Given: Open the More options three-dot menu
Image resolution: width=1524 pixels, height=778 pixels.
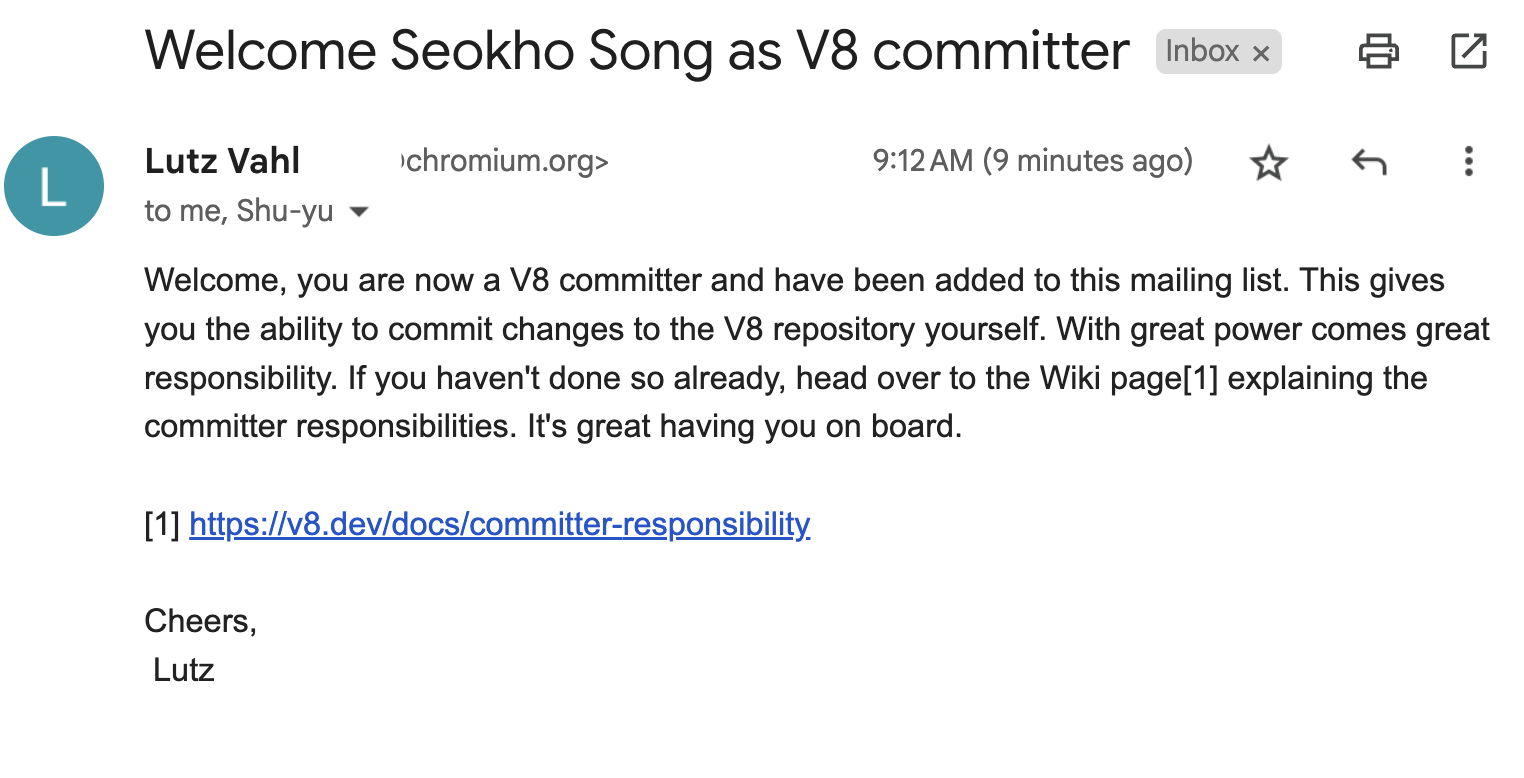Looking at the screenshot, I should tap(1468, 161).
